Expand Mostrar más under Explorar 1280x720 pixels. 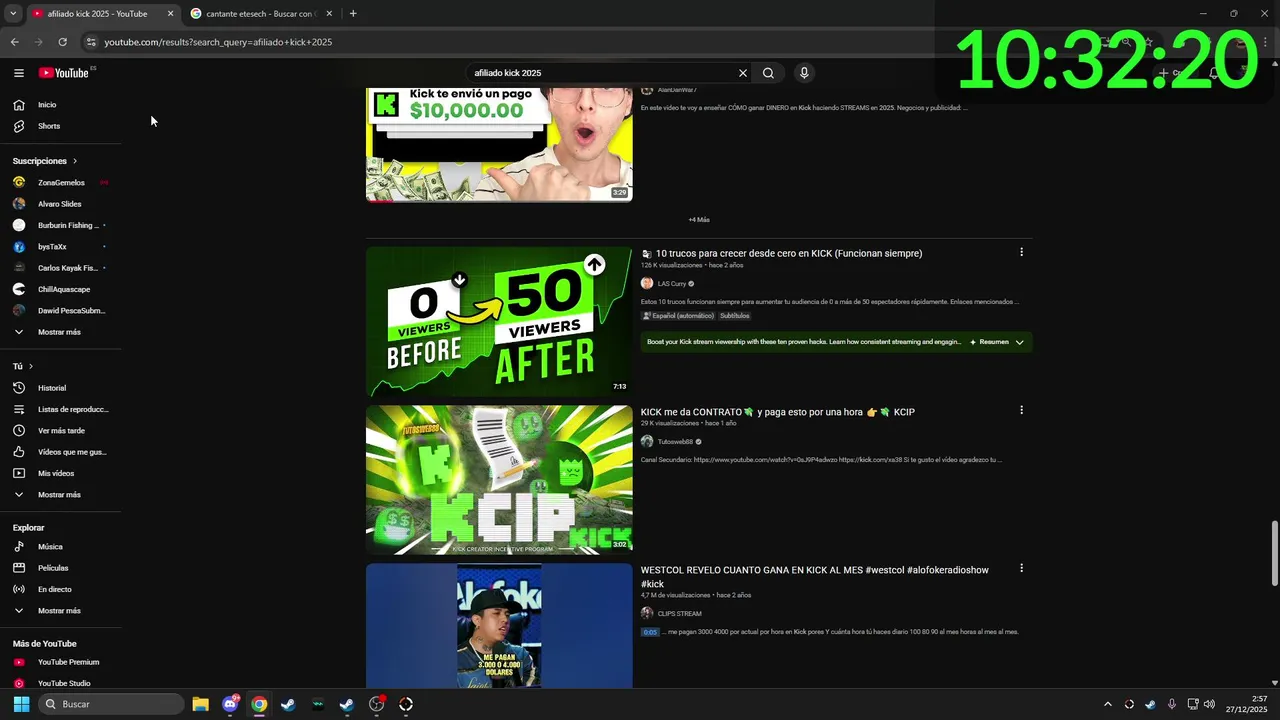point(60,611)
